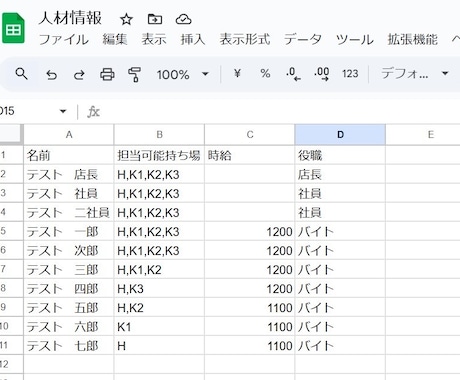The image size is (460, 380).
Task: Open the デフォ... font dropdown
Action: pos(415,74)
